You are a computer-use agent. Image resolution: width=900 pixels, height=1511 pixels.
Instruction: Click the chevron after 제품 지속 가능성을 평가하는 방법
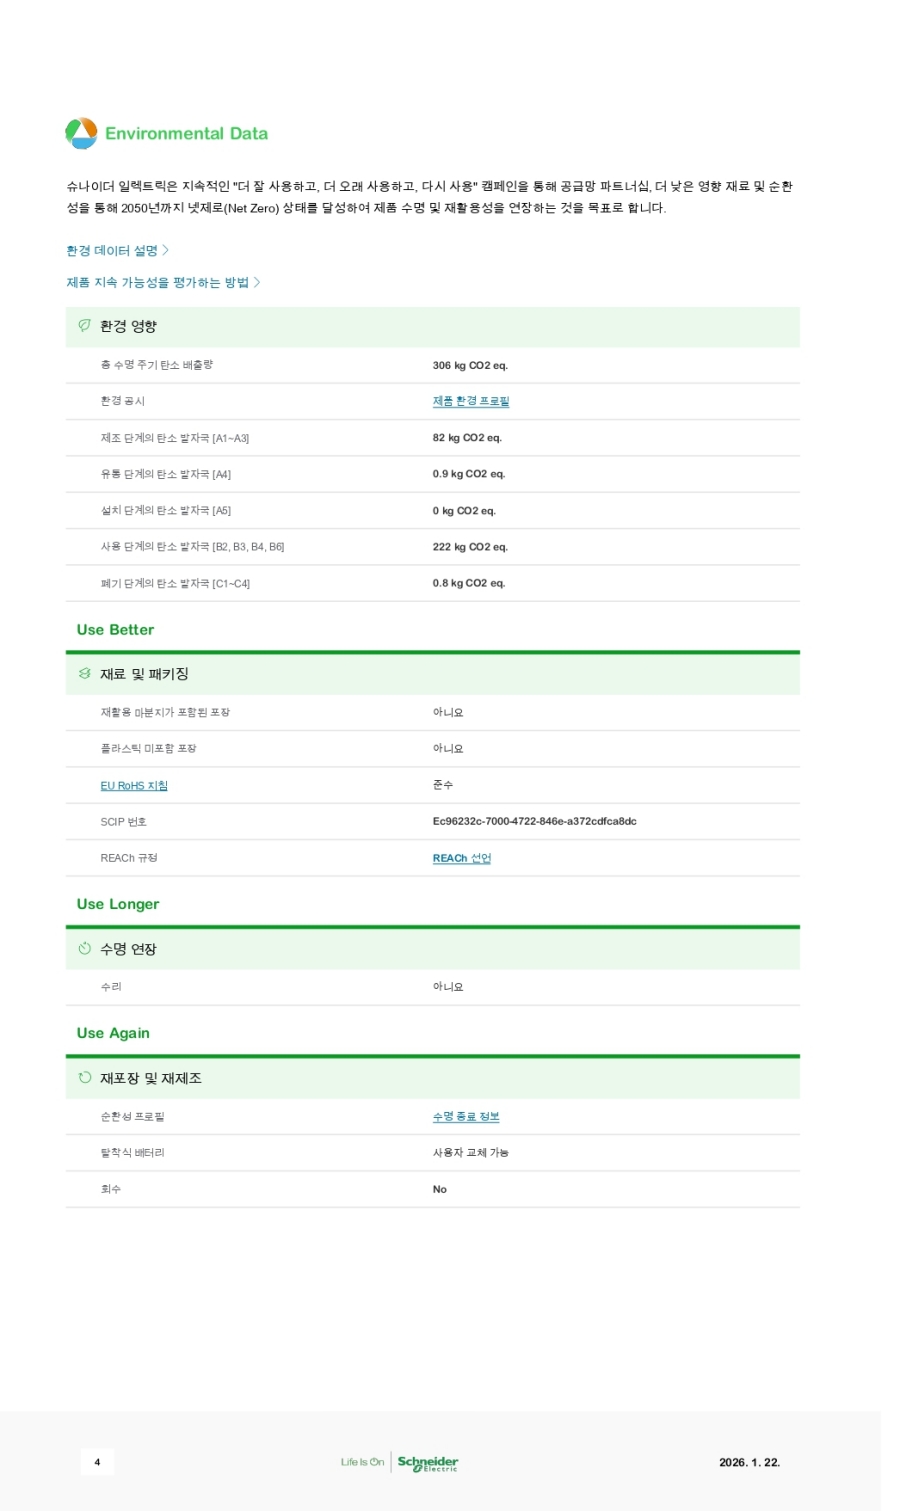tap(257, 283)
